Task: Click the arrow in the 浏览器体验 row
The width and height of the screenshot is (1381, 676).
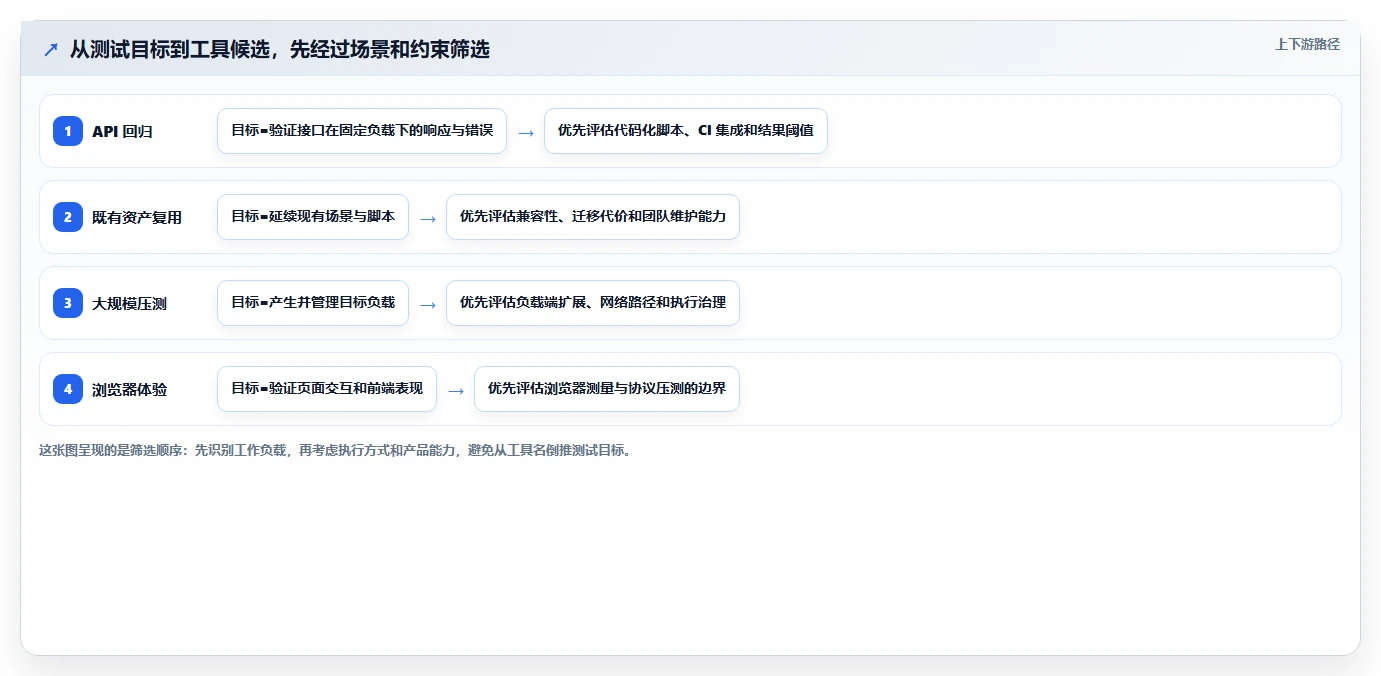Action: point(456,390)
